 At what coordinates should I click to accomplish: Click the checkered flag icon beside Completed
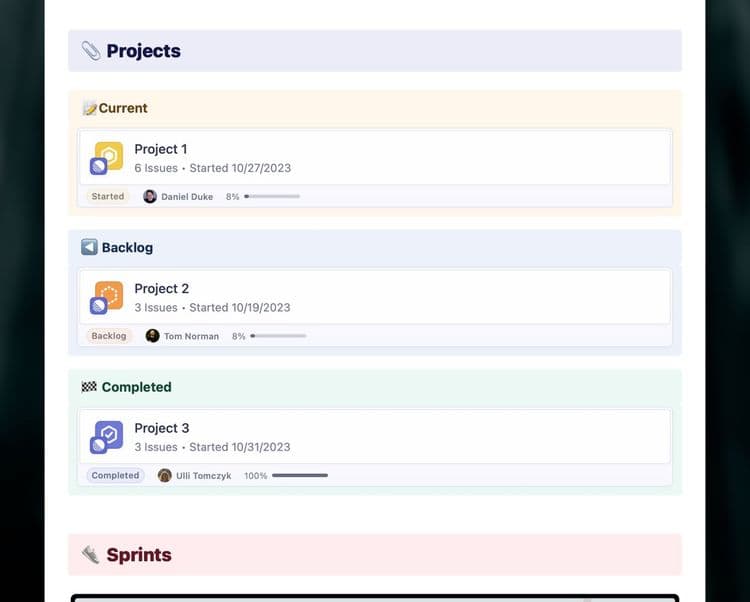coord(89,387)
